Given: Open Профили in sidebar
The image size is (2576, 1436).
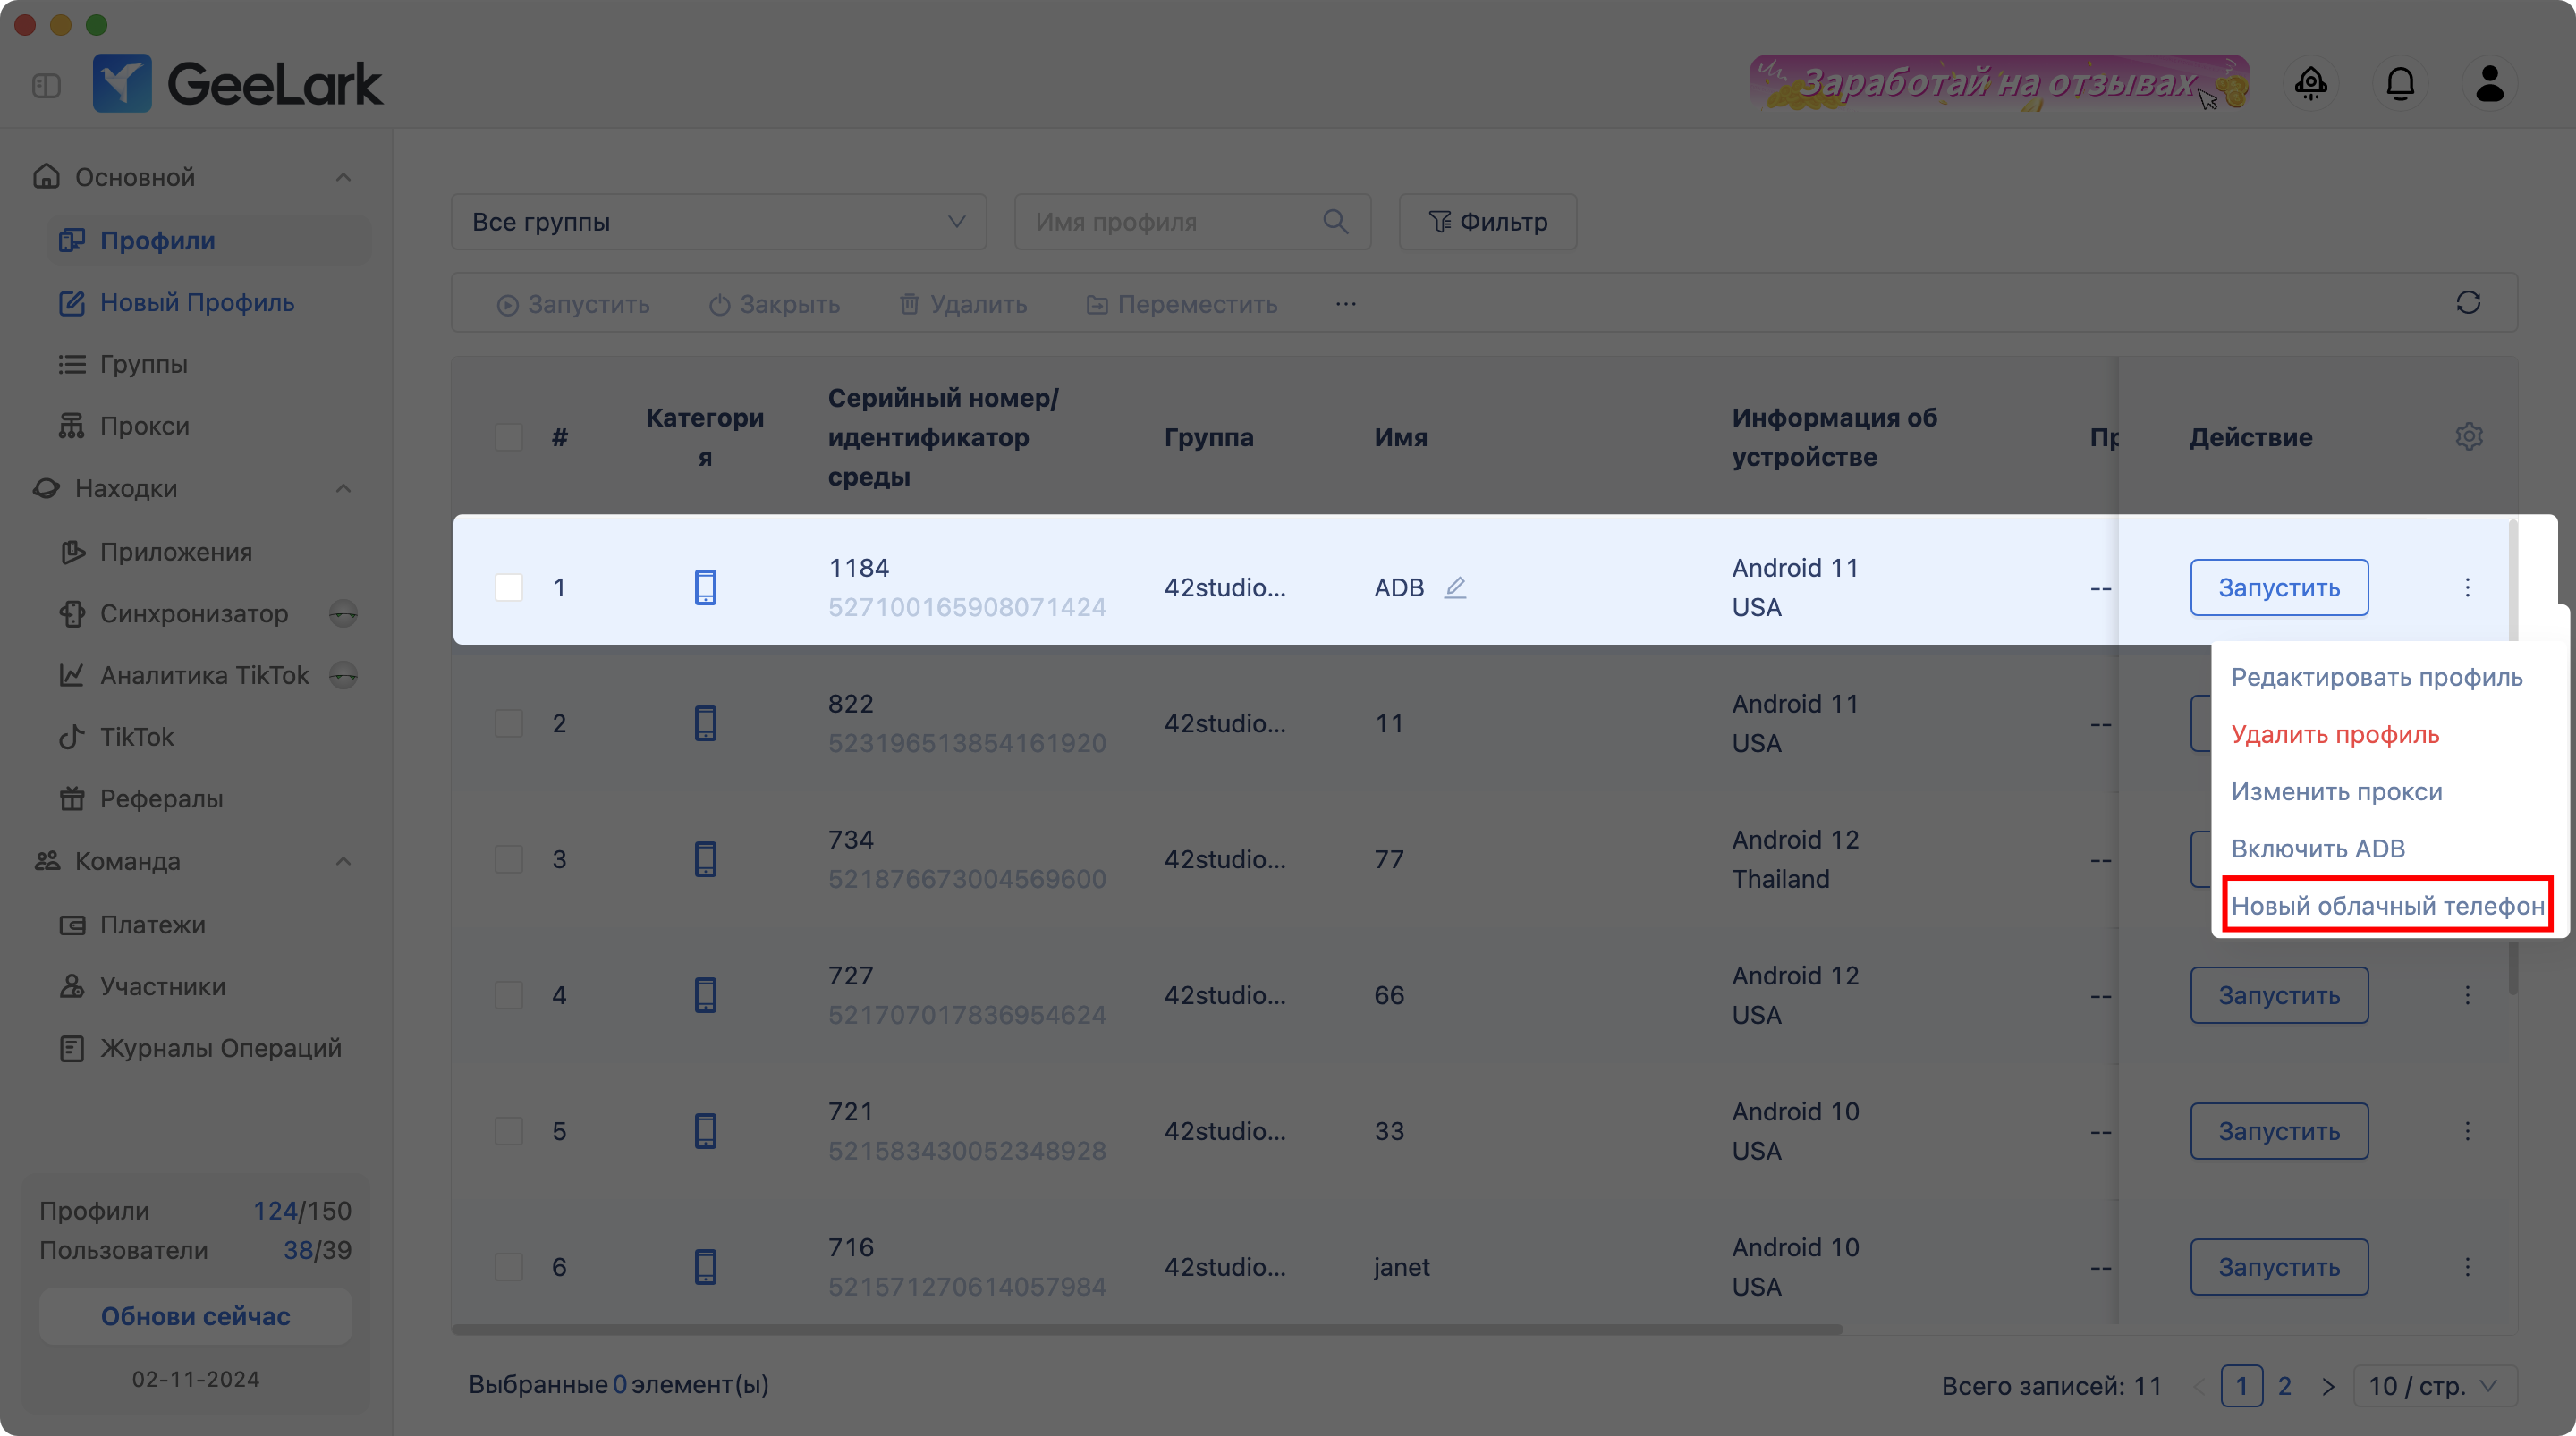Looking at the screenshot, I should (x=209, y=241).
